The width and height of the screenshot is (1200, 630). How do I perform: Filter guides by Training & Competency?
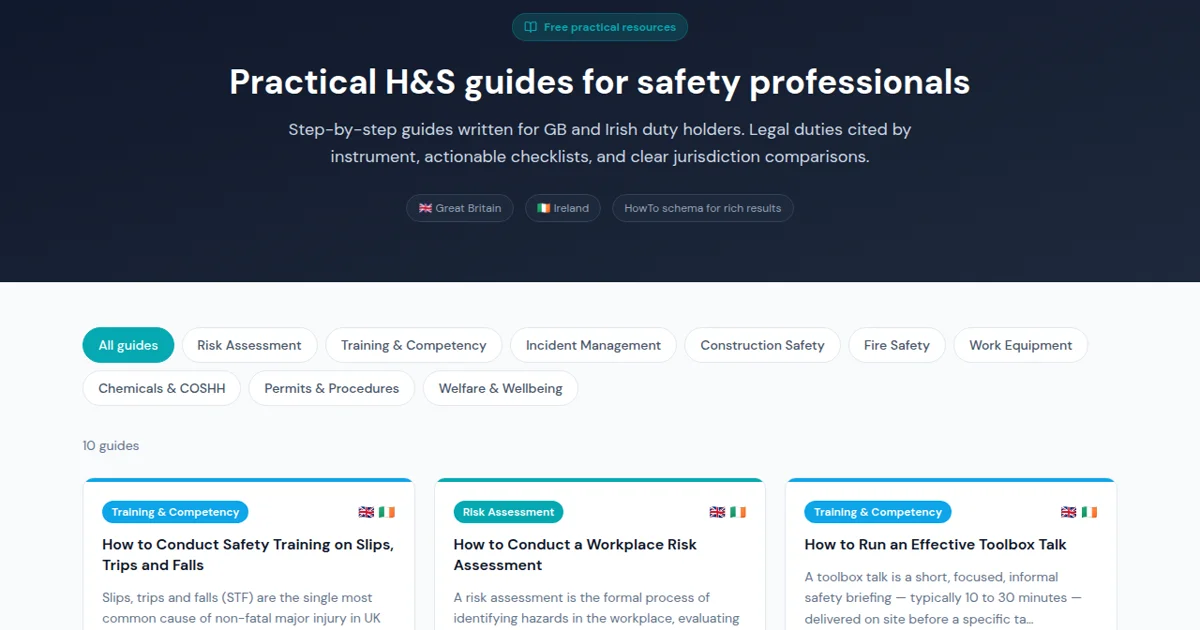pos(413,345)
